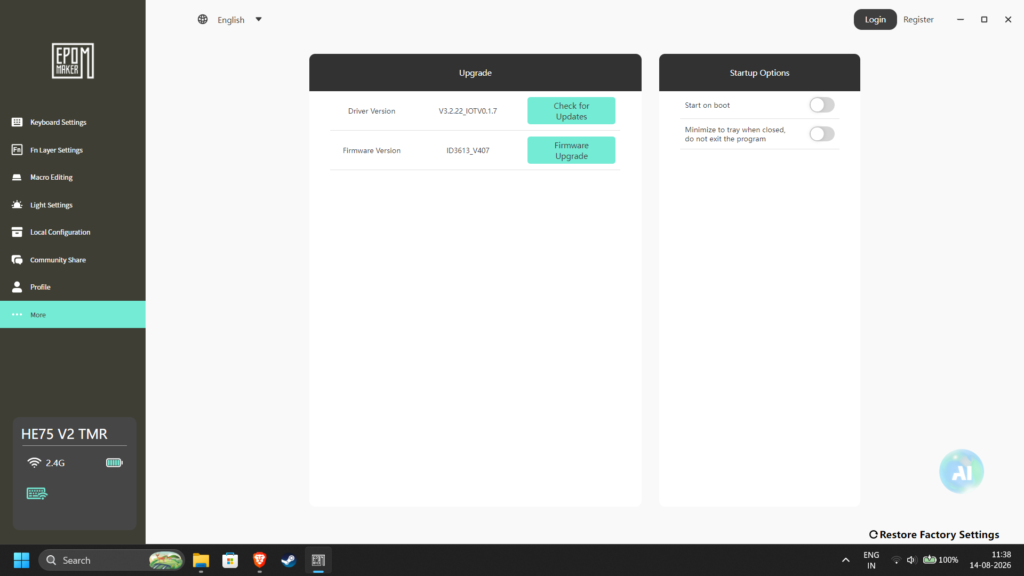Click the Firmware Version label

point(371,150)
